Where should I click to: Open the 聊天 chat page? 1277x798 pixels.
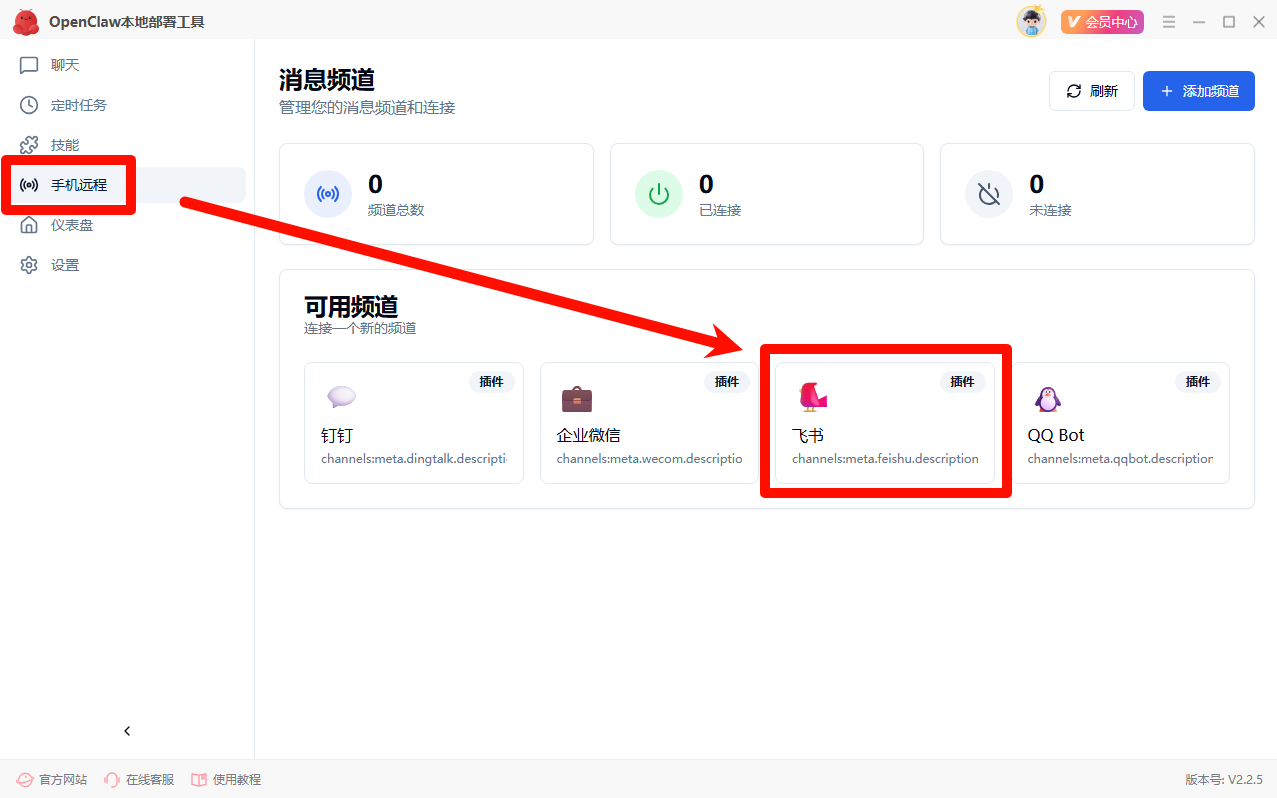click(x=64, y=65)
